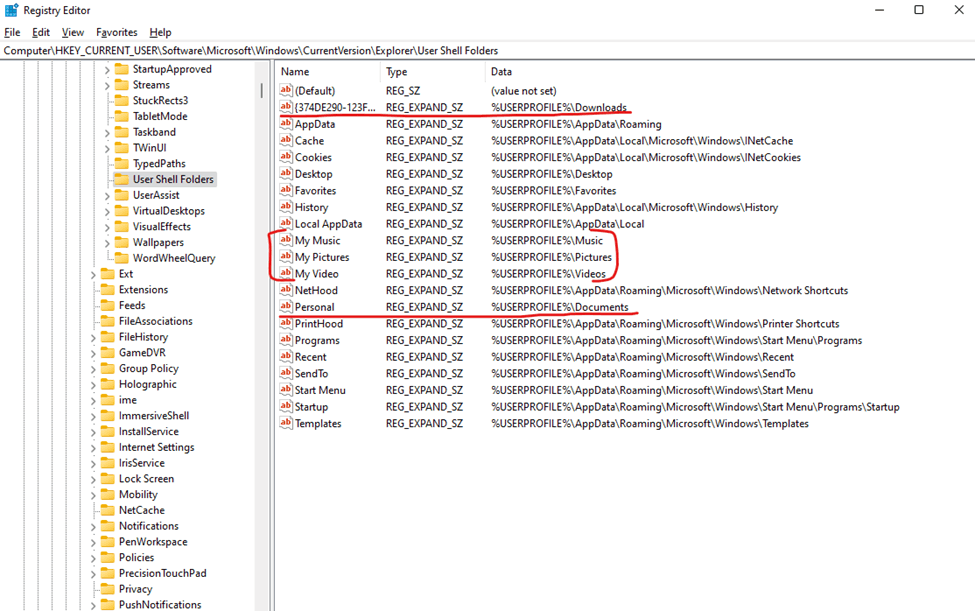The width and height of the screenshot is (975, 611).
Task: Expand the StartupApproved key
Action: 107,70
